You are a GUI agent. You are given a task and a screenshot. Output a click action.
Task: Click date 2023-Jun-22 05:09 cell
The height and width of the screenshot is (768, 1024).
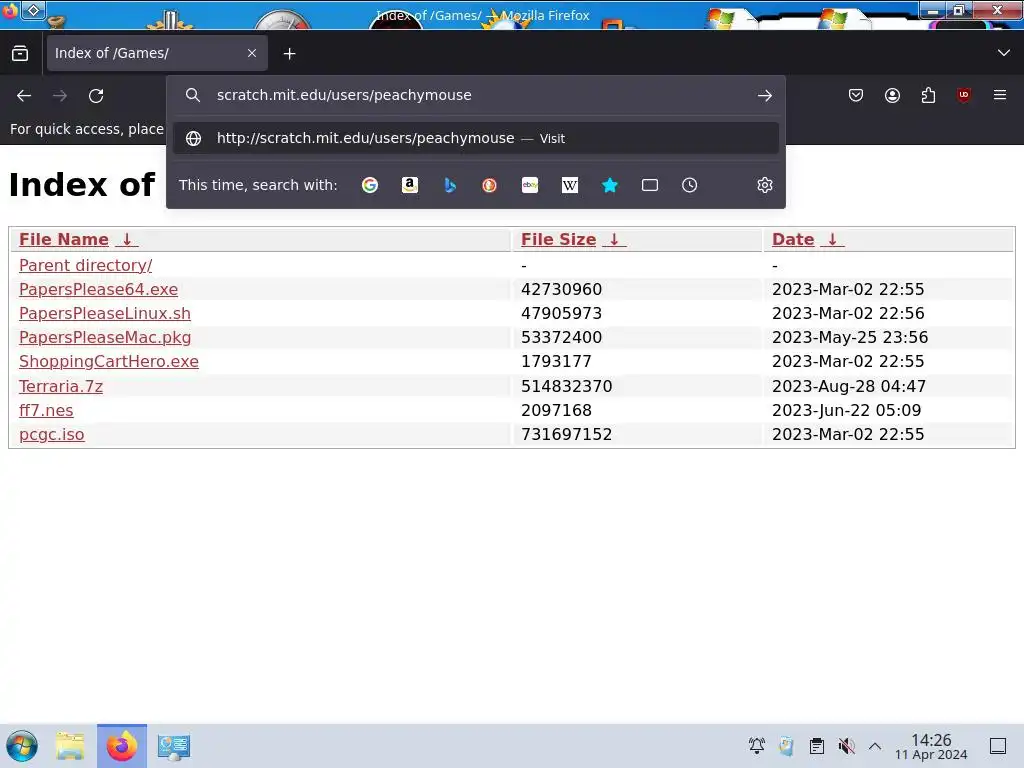tap(846, 411)
